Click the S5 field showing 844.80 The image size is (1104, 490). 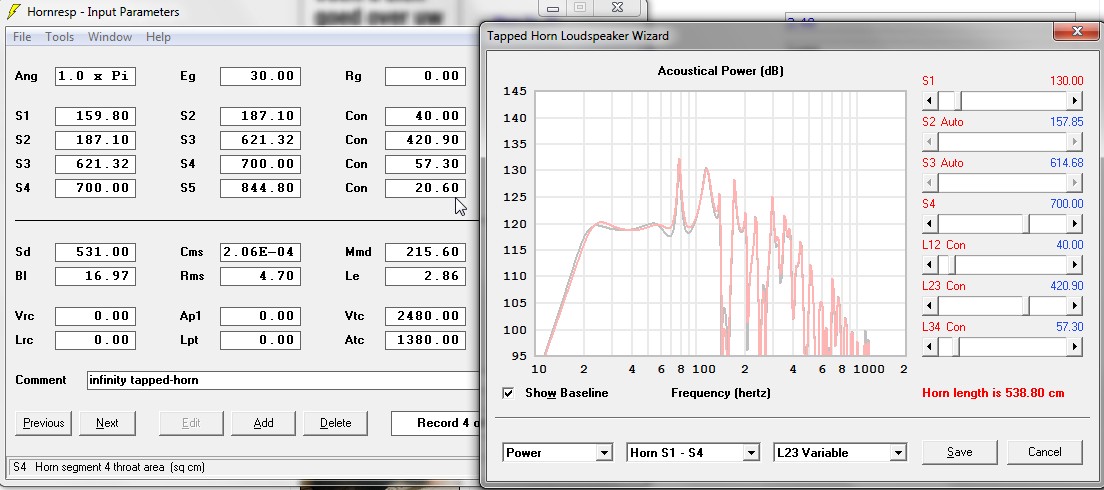260,188
